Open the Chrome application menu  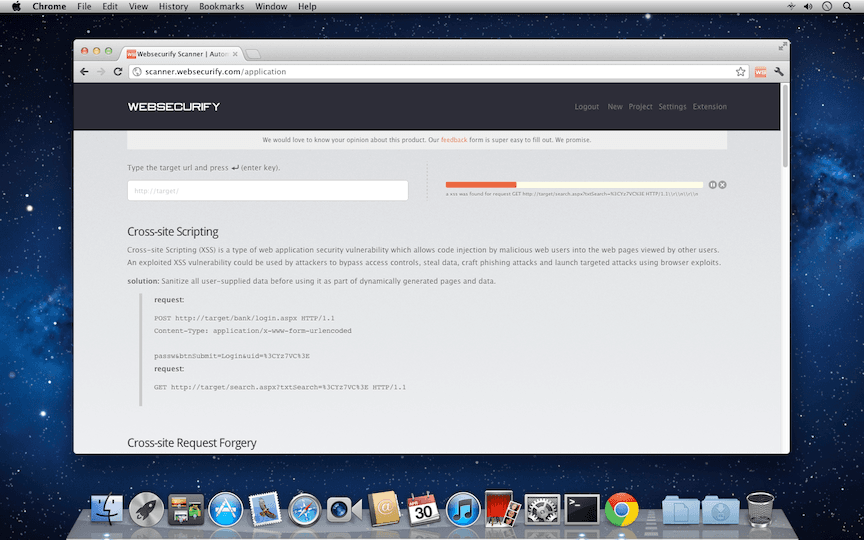point(49,7)
